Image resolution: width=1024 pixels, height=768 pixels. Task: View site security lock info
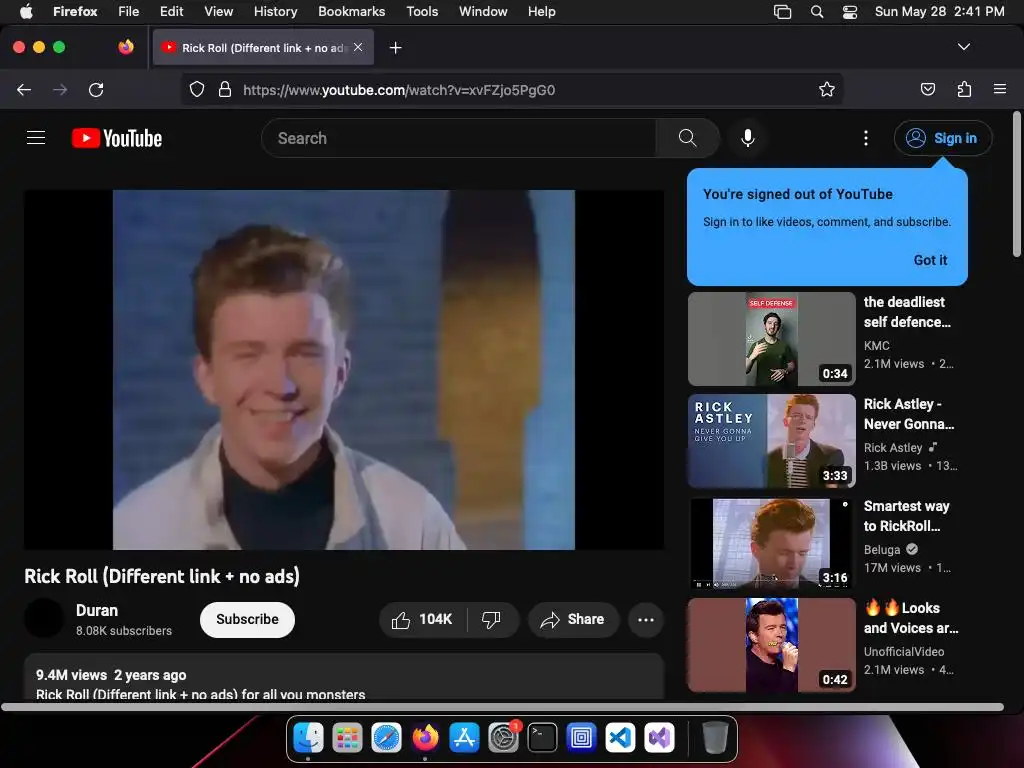point(225,89)
